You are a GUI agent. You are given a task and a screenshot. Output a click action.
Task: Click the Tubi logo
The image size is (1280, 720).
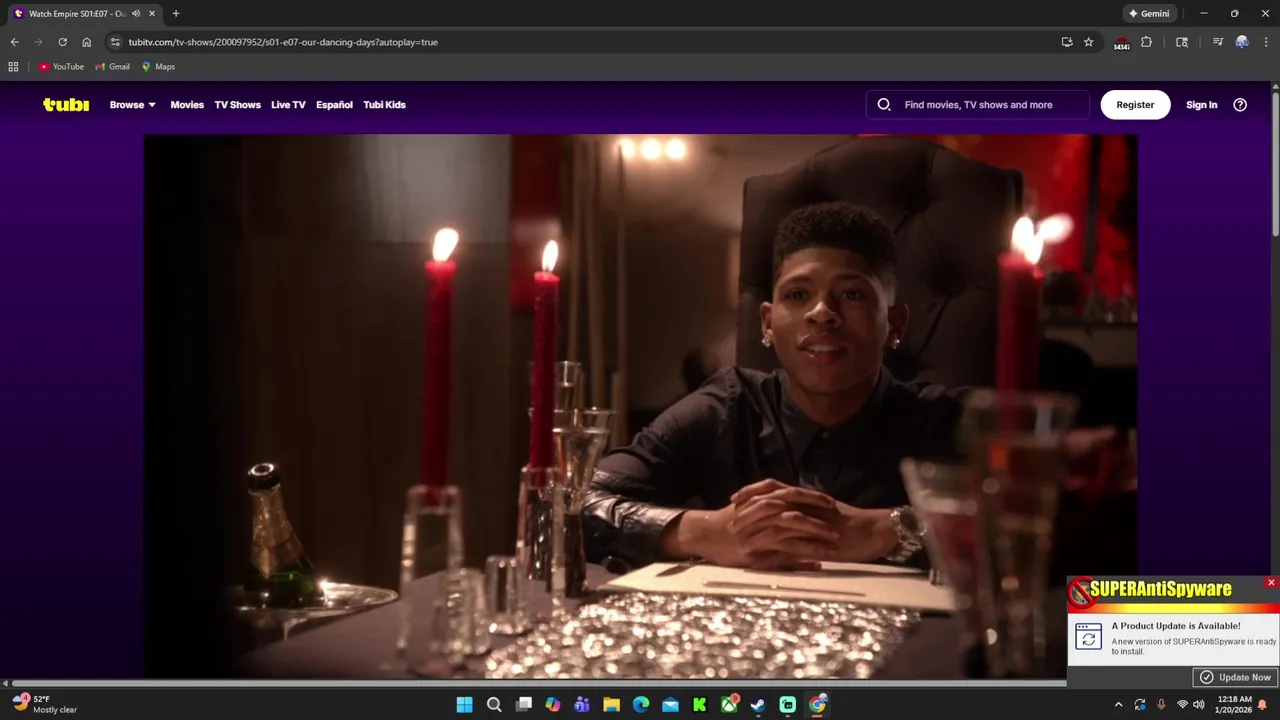click(x=66, y=105)
